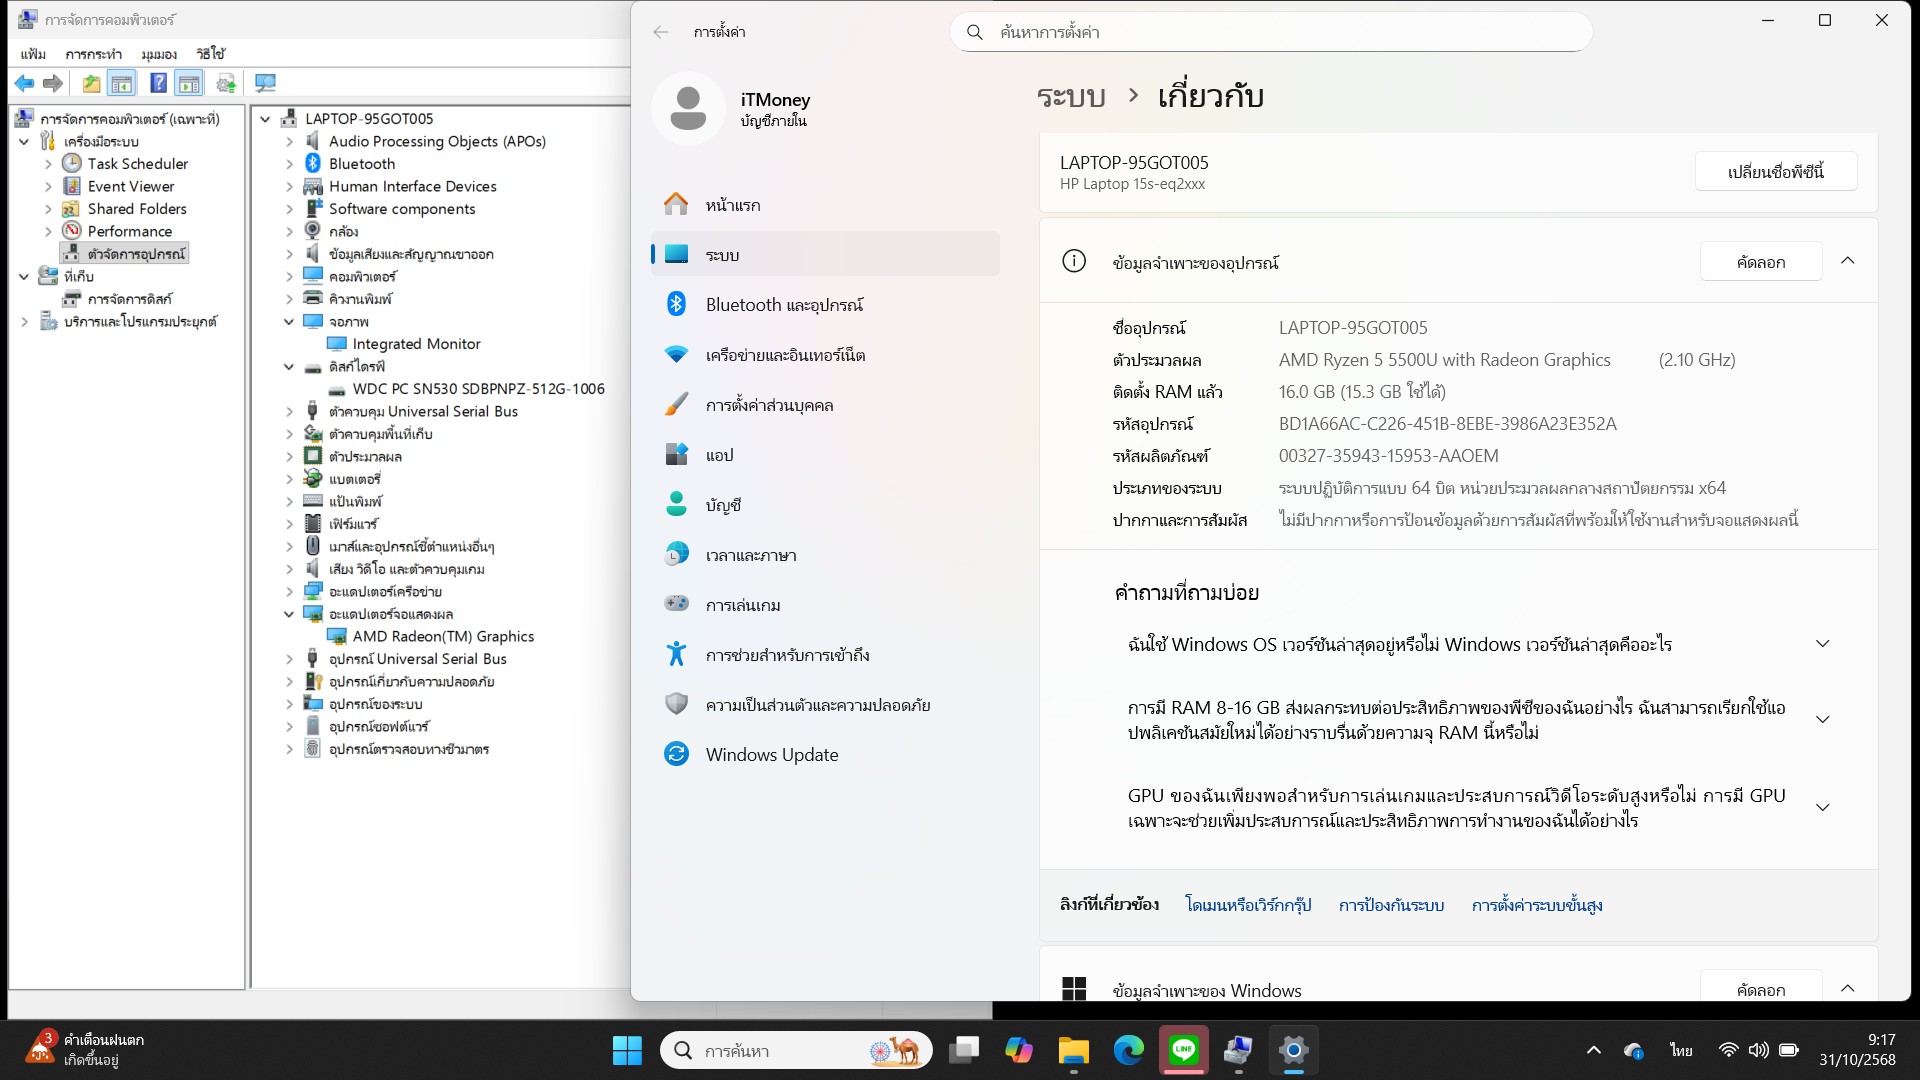Click the back arrow in Computer Management toolbar

[x=25, y=83]
